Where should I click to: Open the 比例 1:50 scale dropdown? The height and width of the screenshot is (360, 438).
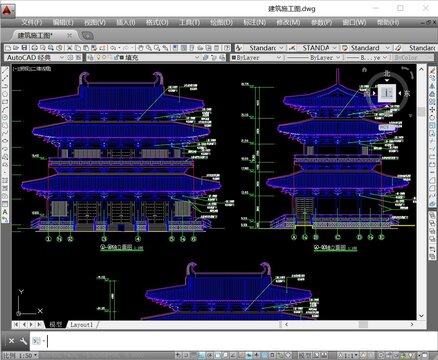tap(19, 355)
